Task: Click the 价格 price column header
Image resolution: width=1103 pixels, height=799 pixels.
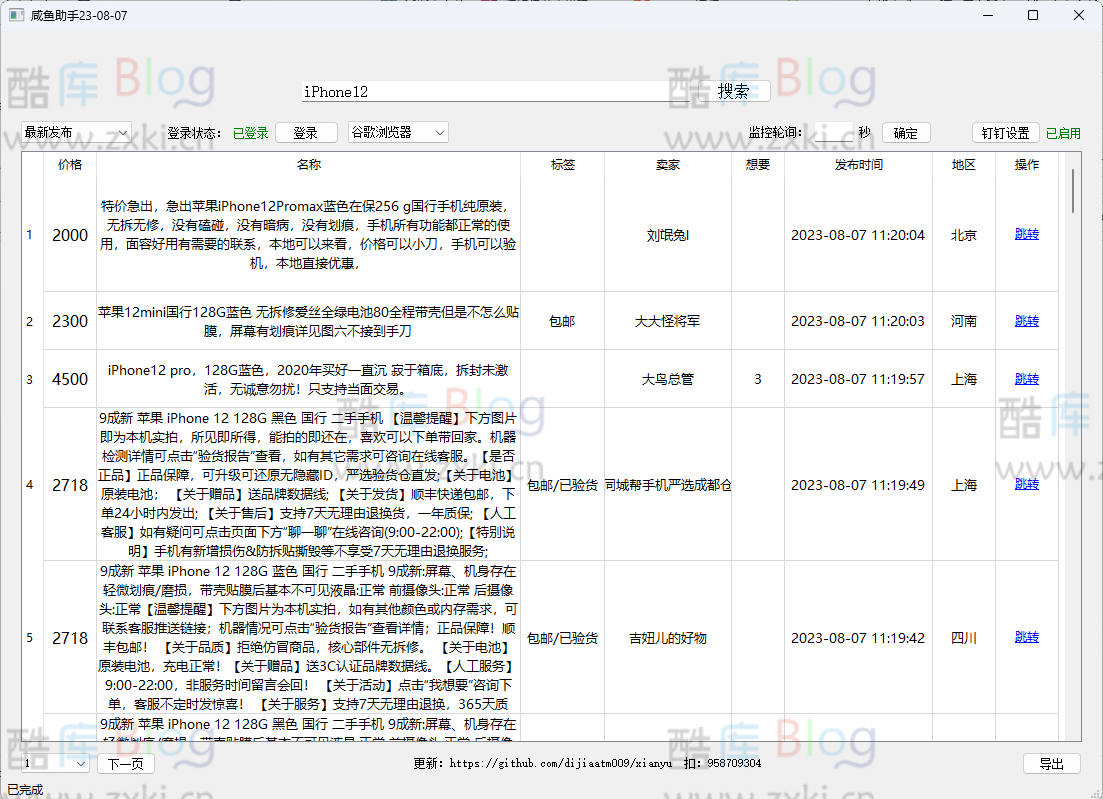Action: 68,165
